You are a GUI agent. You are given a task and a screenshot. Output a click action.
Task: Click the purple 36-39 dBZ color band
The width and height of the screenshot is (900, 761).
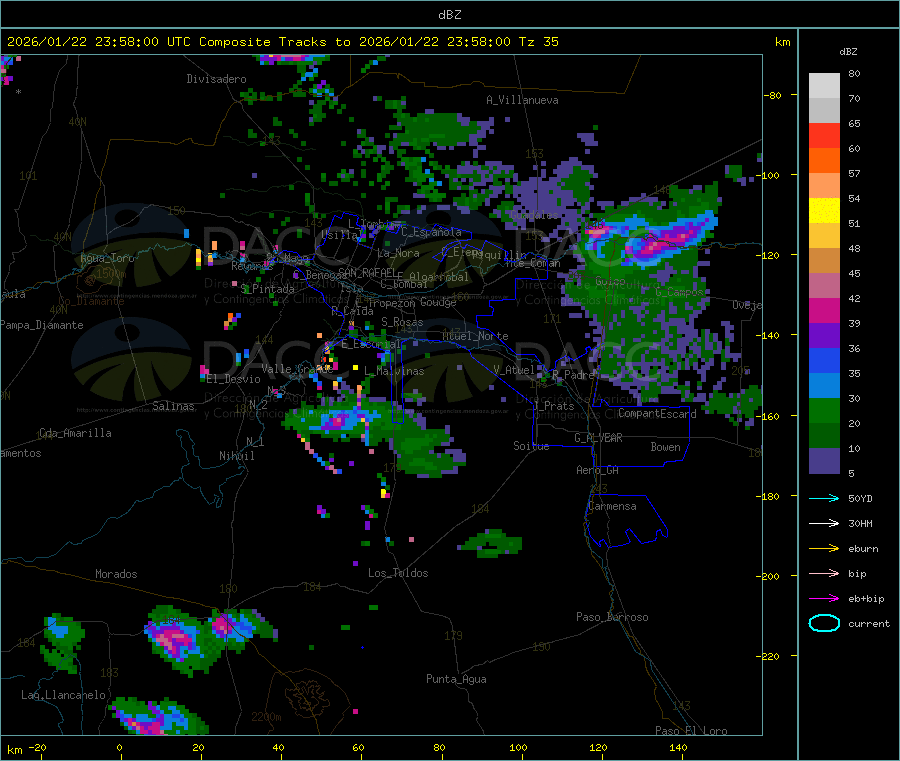tap(824, 336)
